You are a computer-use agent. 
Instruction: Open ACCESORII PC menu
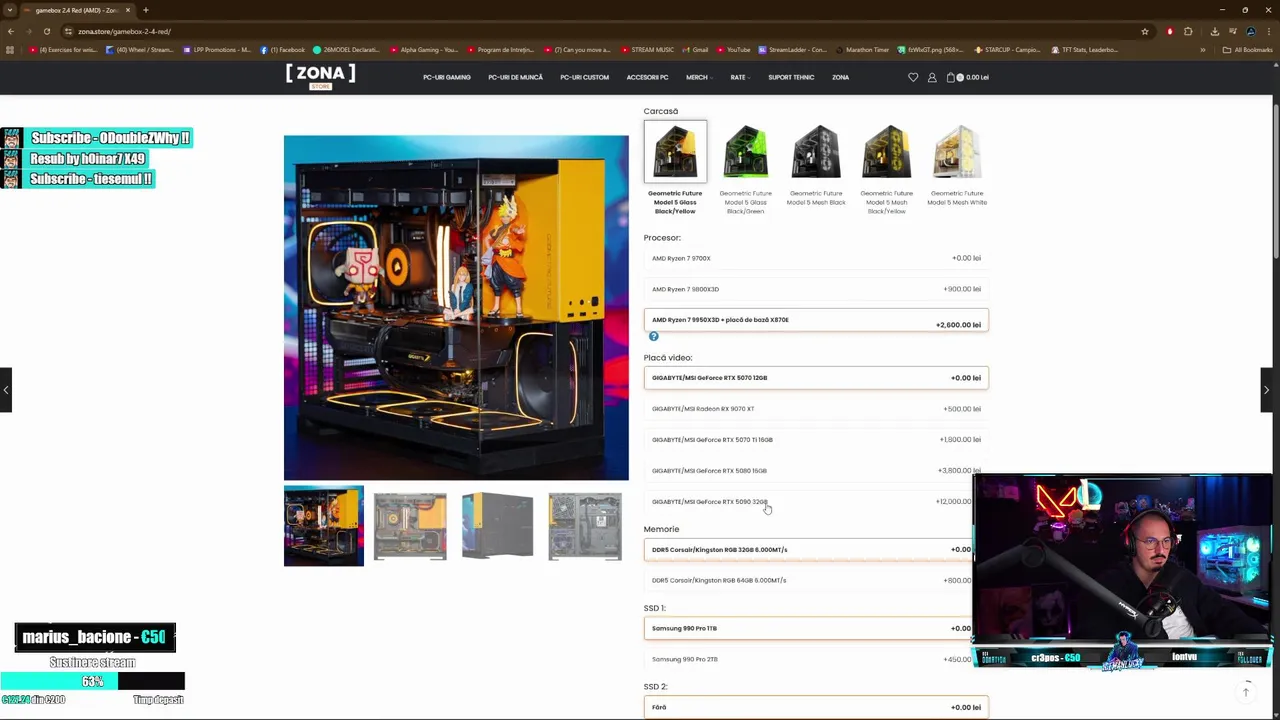coord(648,77)
